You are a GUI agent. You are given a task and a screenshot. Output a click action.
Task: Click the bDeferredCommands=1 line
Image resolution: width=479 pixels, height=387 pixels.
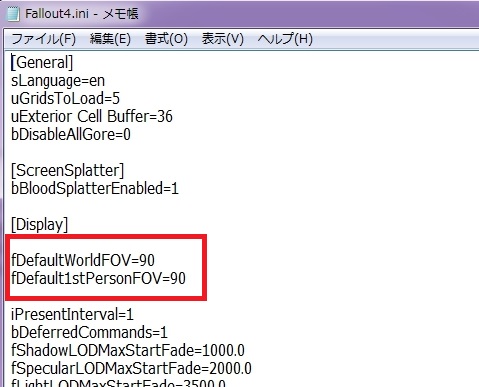(89, 332)
